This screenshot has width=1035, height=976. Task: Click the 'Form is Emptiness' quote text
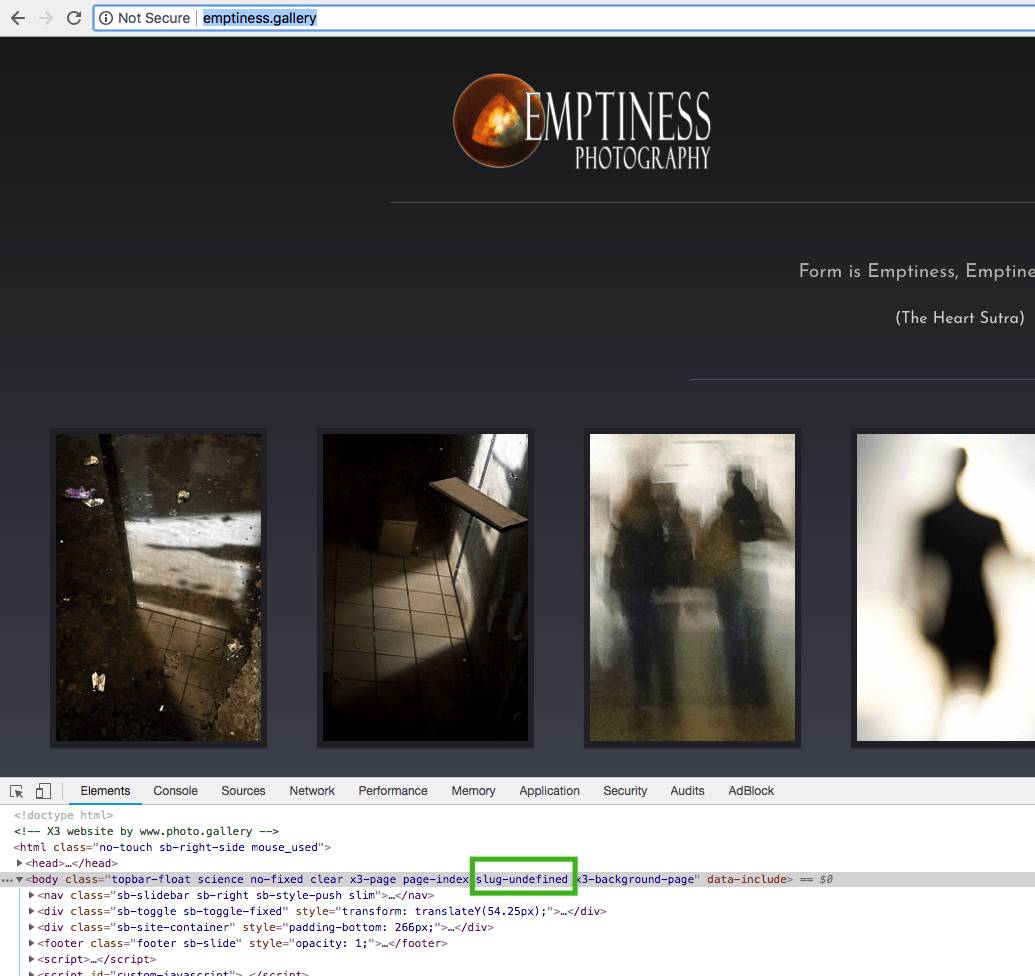pos(917,271)
